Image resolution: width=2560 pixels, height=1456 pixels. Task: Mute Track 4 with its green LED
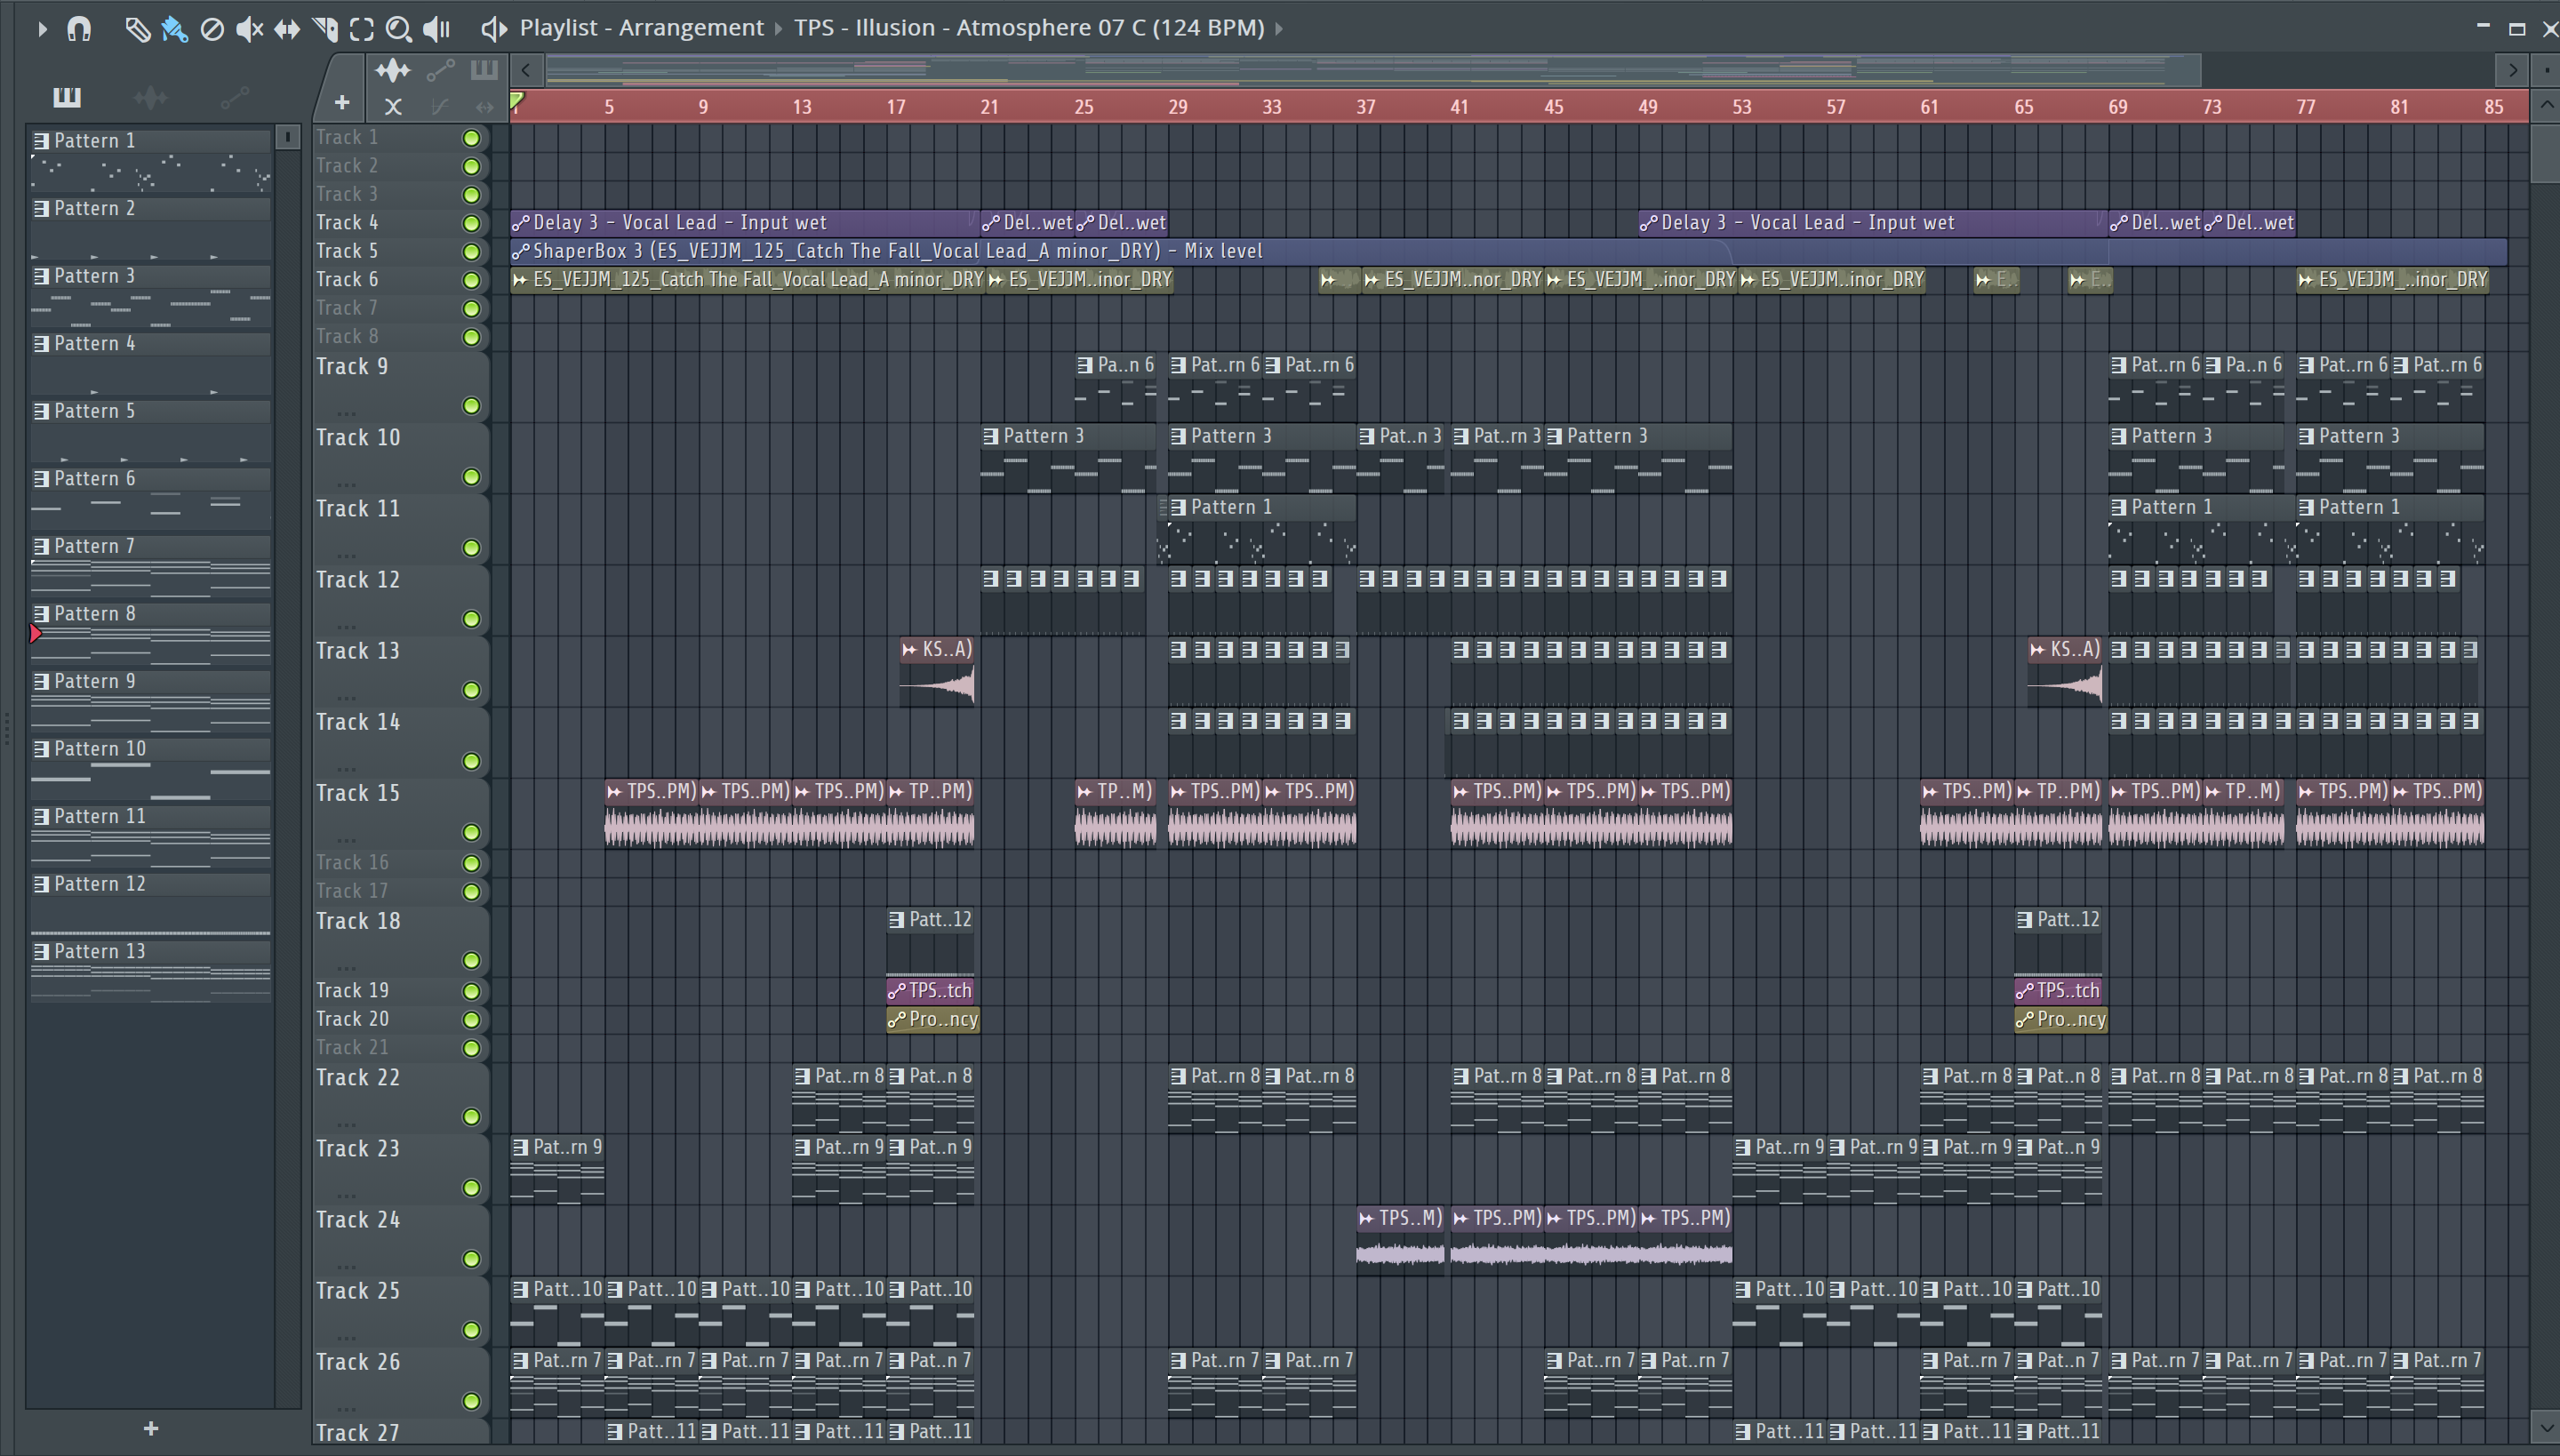pyautogui.click(x=471, y=223)
